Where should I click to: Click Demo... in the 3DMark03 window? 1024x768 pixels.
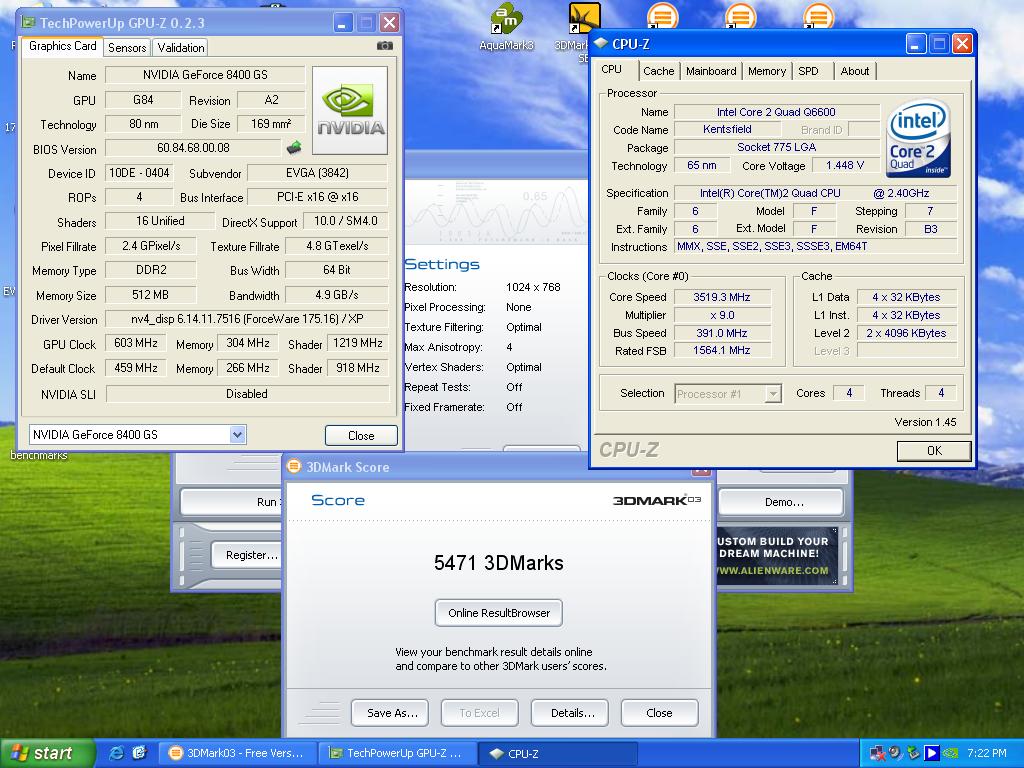click(782, 502)
